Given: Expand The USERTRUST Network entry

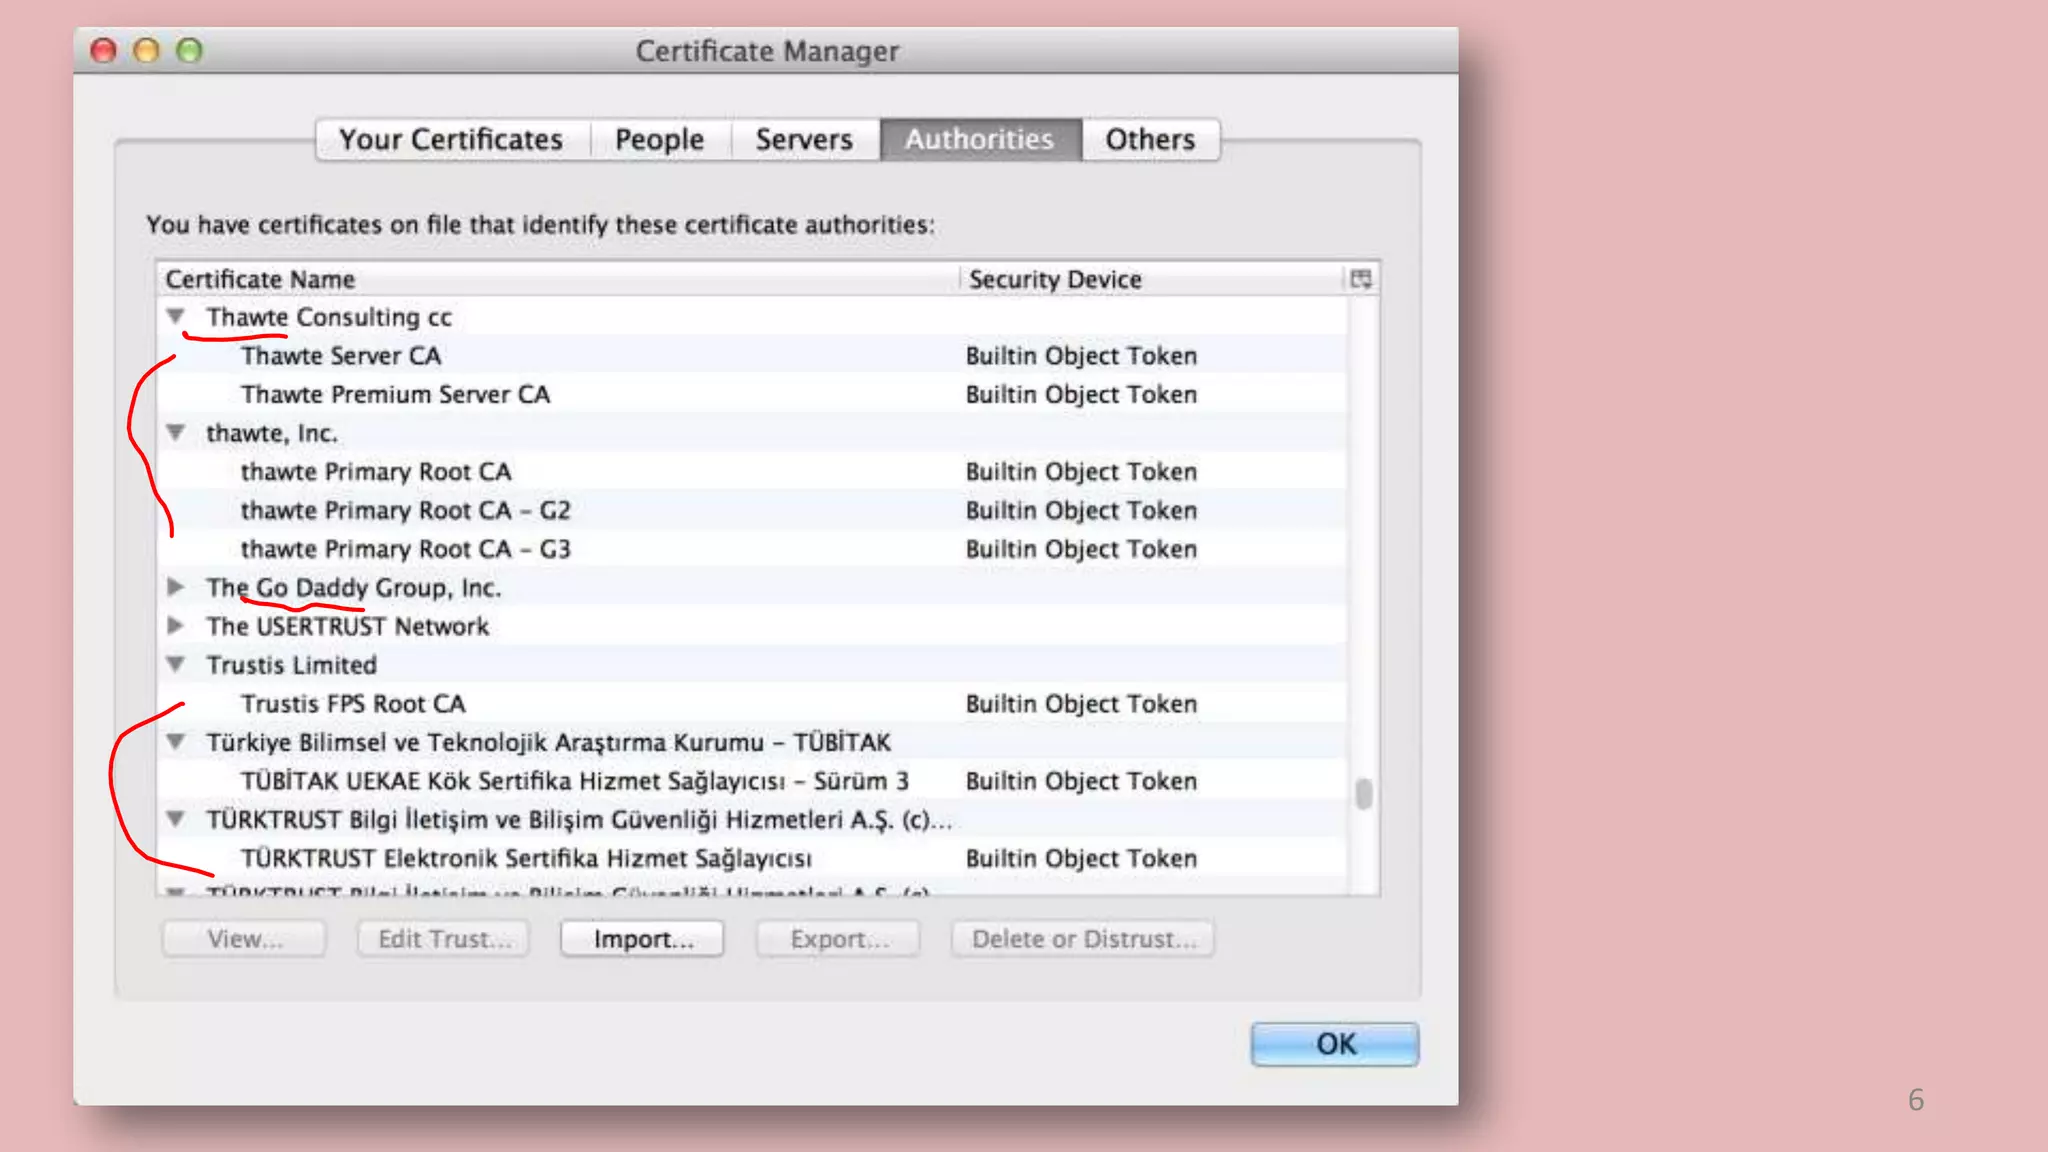Looking at the screenshot, I should [176, 626].
